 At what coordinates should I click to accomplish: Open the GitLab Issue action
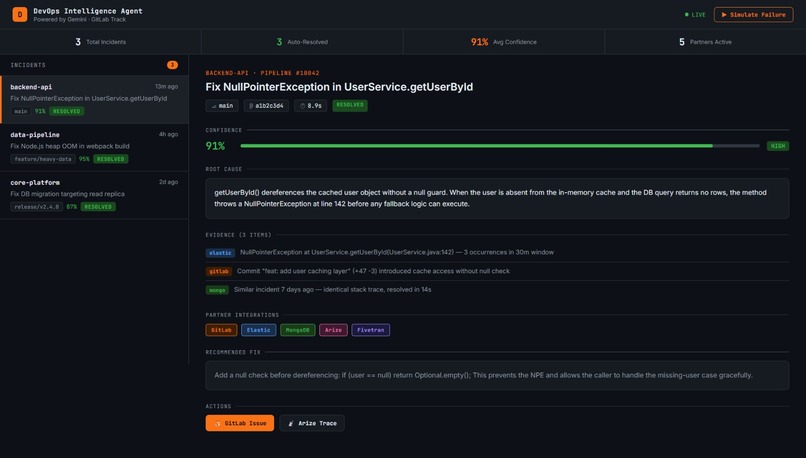[x=240, y=423]
